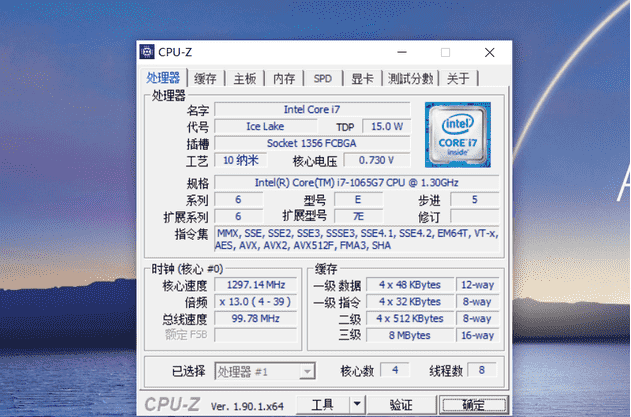Screen dimensions: 631x417
Task: Click the core speed 1297.14 MHz
Action: click(256, 285)
